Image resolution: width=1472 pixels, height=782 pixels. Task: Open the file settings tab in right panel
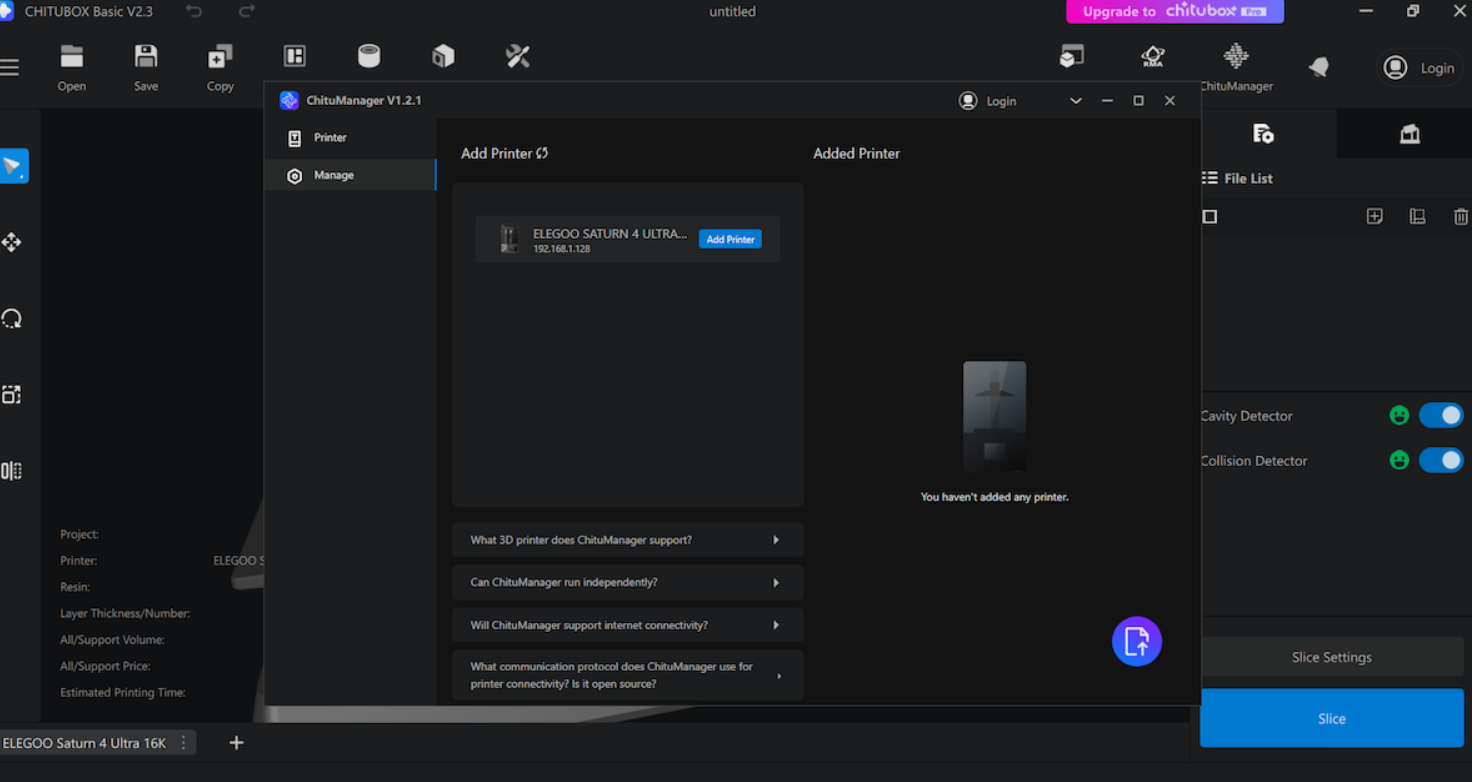[x=1263, y=134]
